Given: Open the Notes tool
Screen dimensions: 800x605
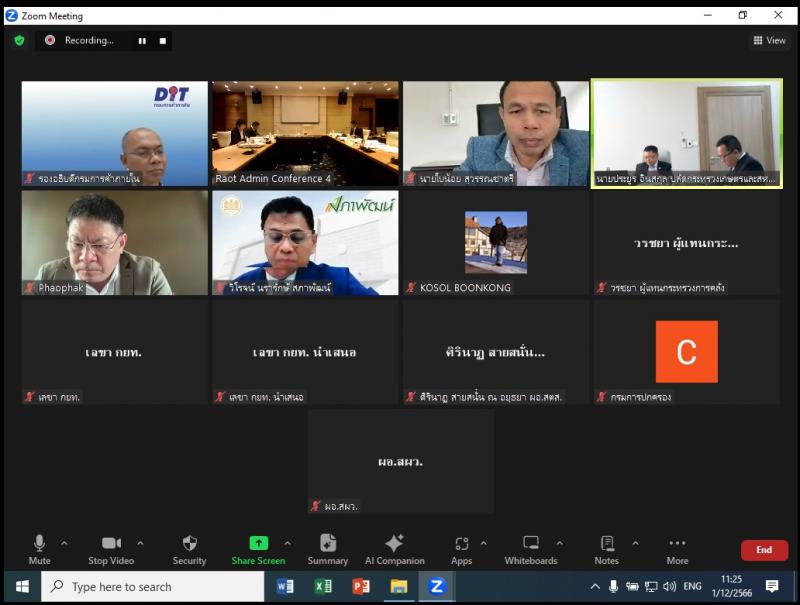Looking at the screenshot, I should (606, 548).
